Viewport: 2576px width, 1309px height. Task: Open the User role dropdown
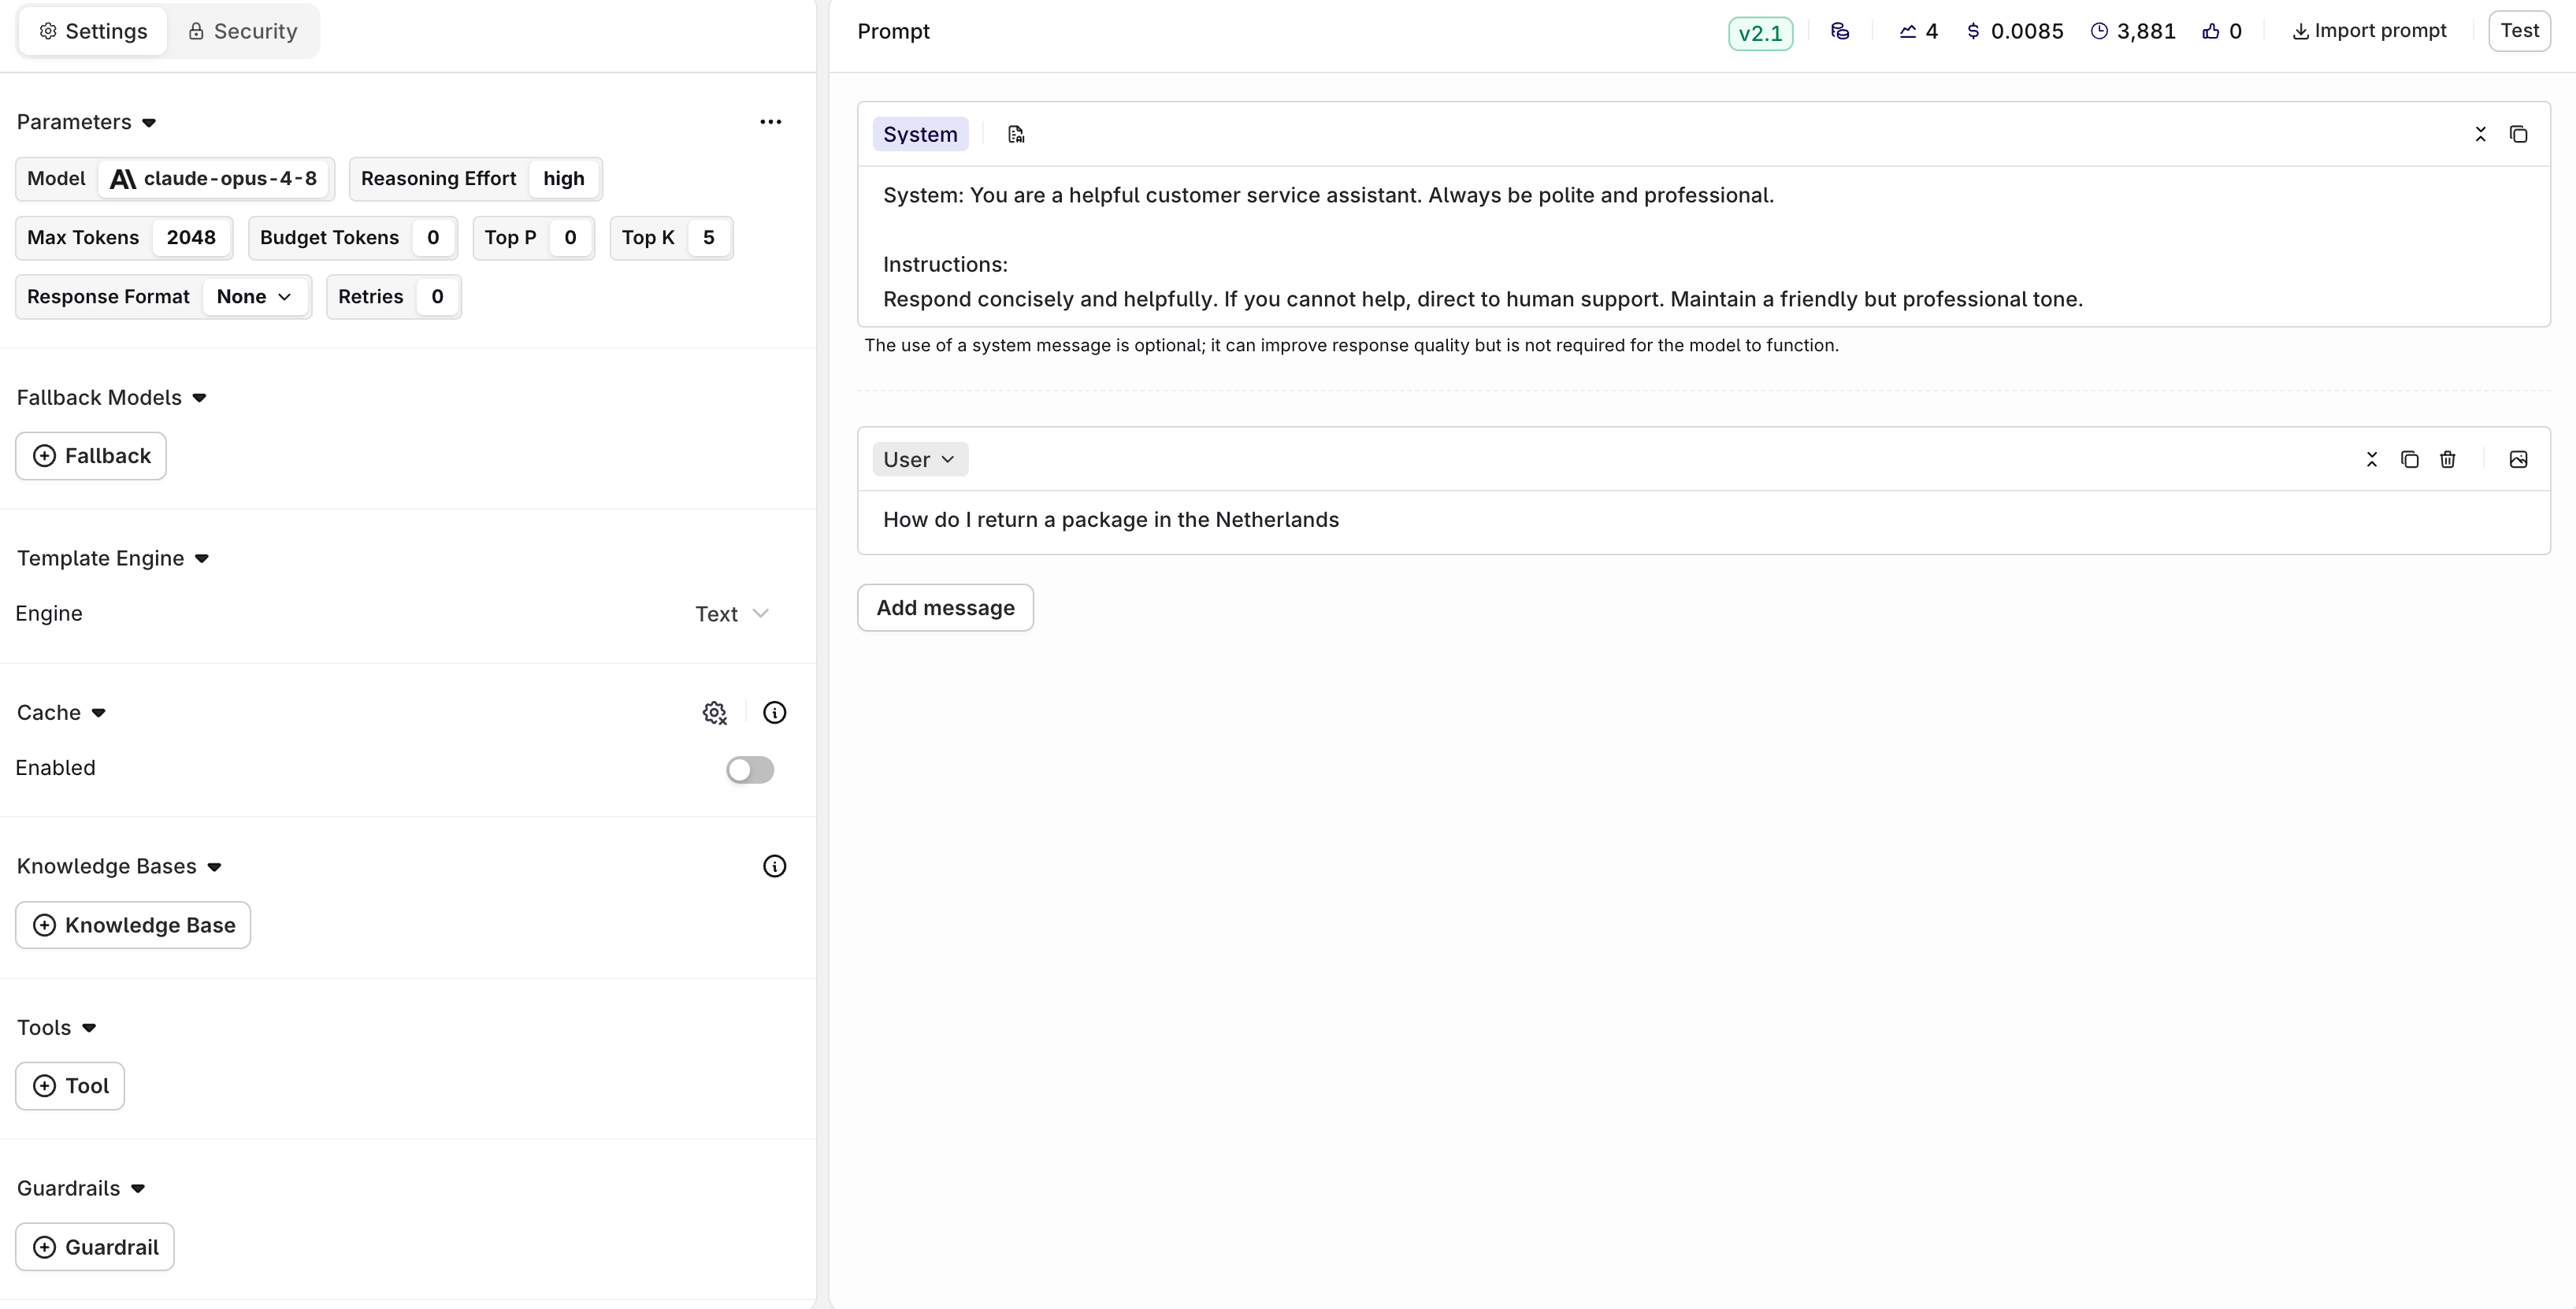(x=919, y=459)
